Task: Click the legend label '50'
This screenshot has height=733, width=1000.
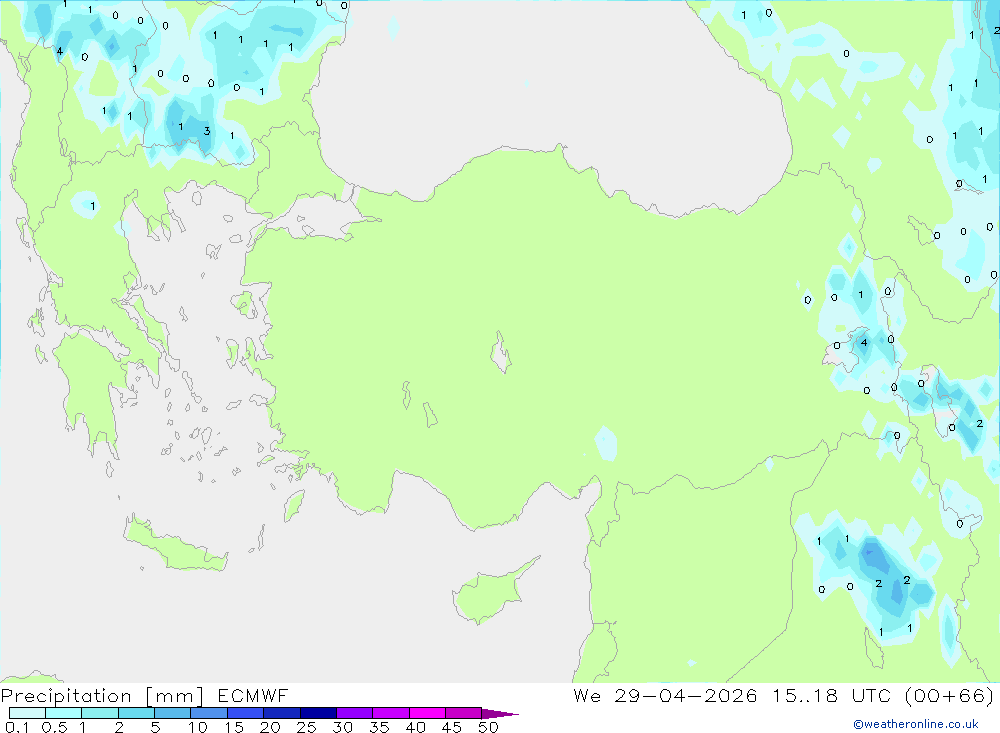Action: coord(488,727)
